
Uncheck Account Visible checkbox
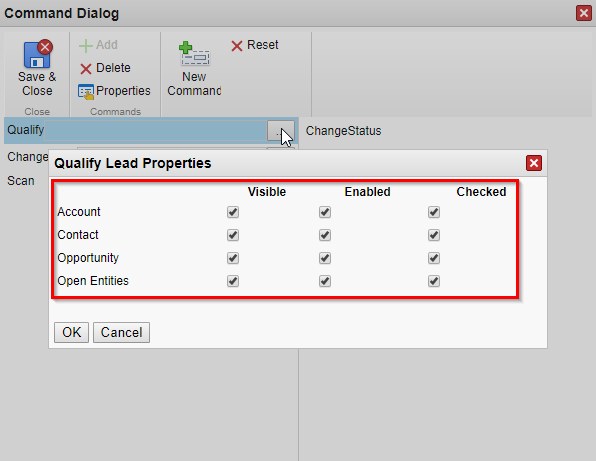click(x=233, y=212)
